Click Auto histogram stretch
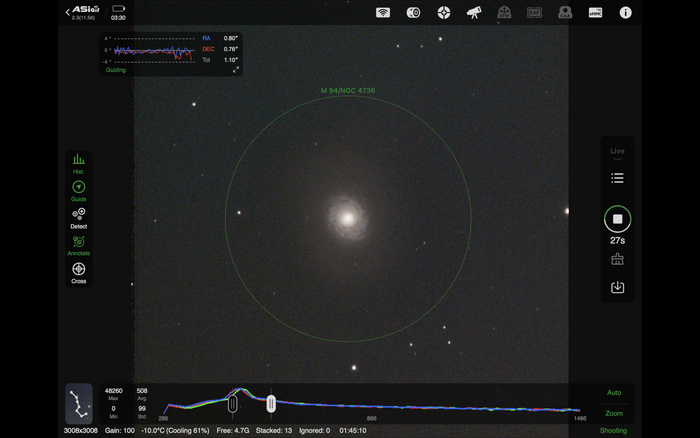700x438 pixels. coord(614,393)
